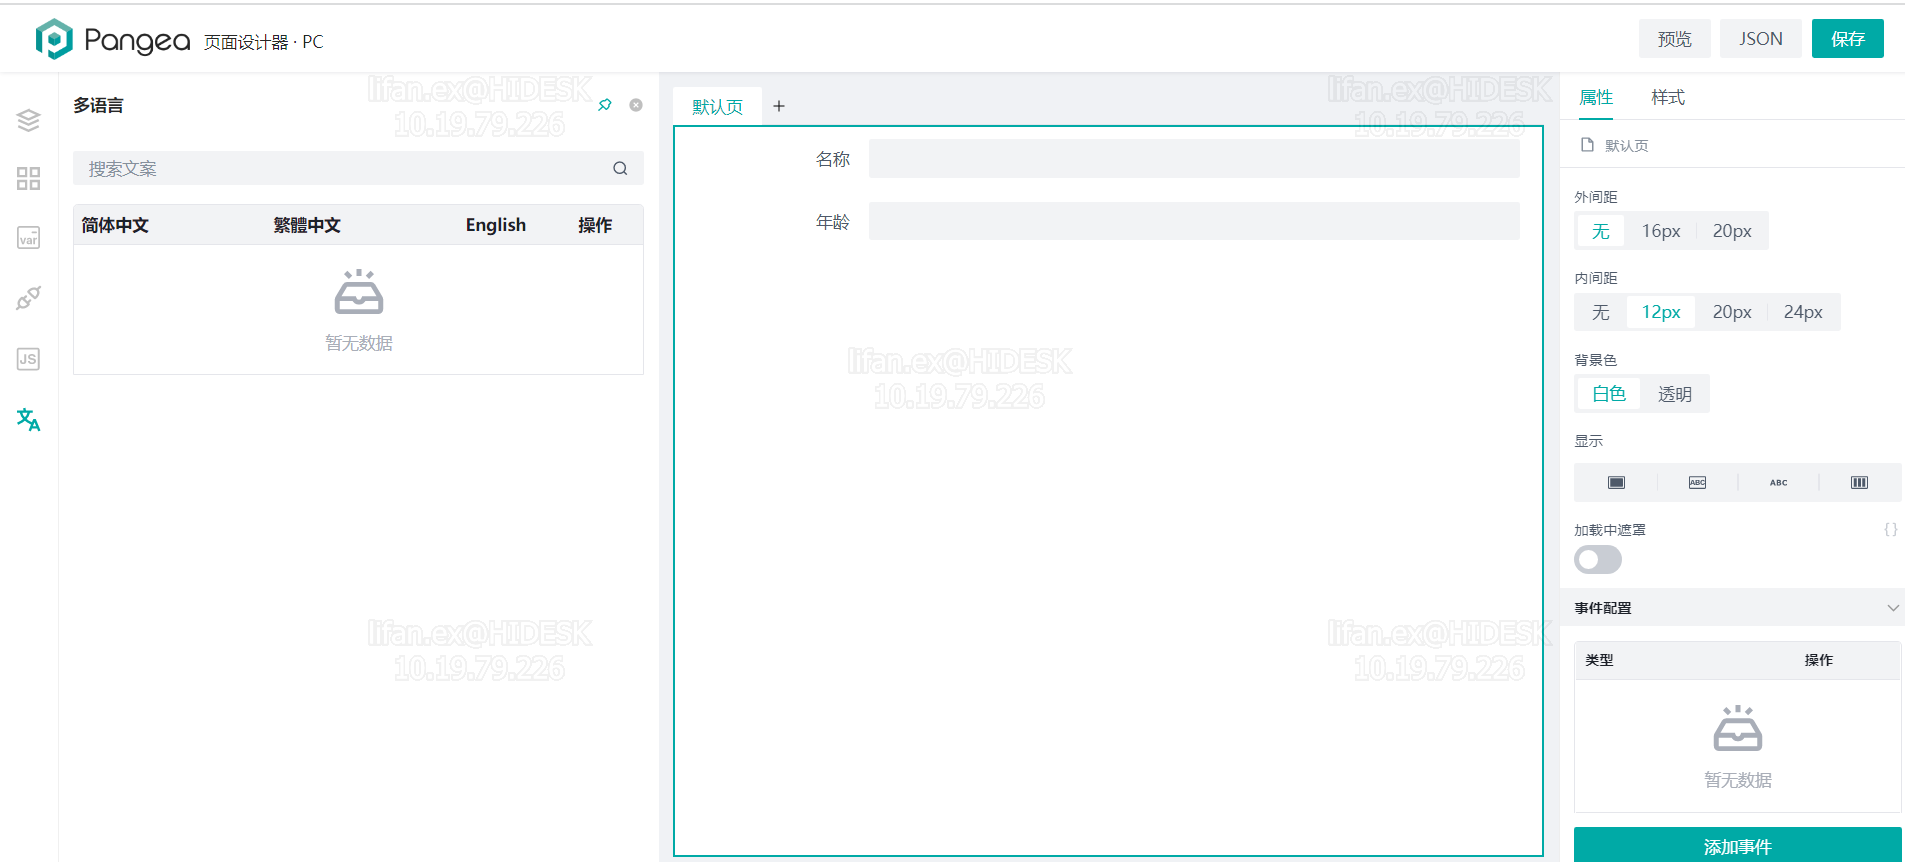Close the 多语言 panel
Viewport: 1905px width, 862px height.
636,105
